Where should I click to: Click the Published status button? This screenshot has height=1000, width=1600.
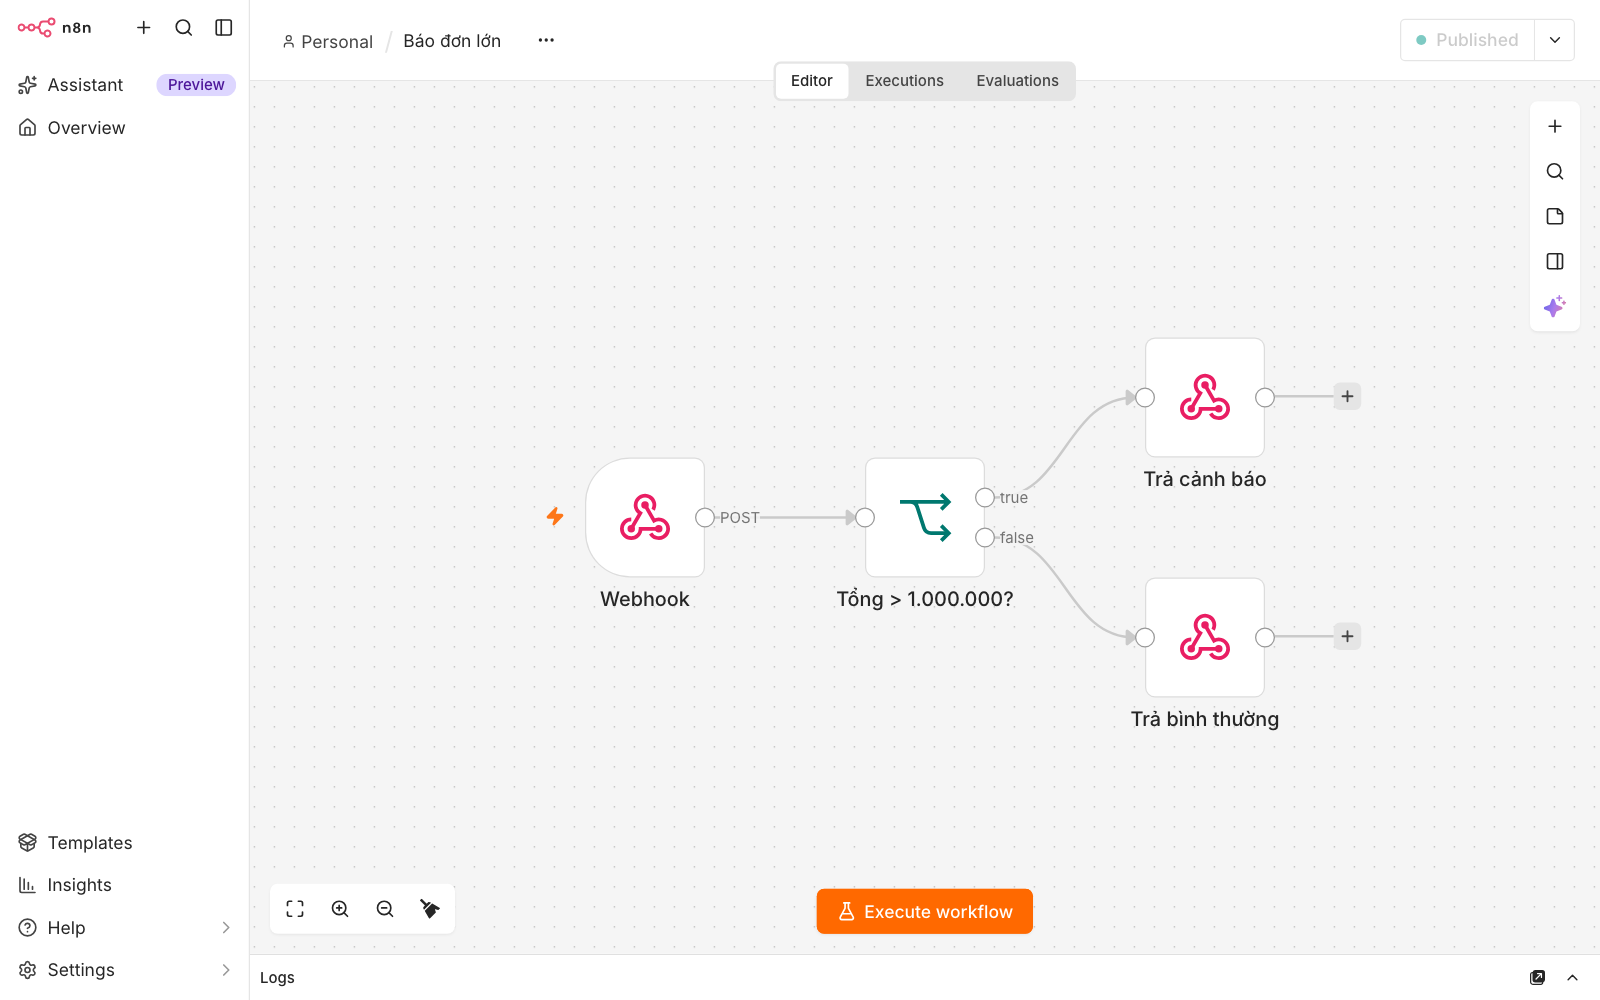click(1467, 40)
